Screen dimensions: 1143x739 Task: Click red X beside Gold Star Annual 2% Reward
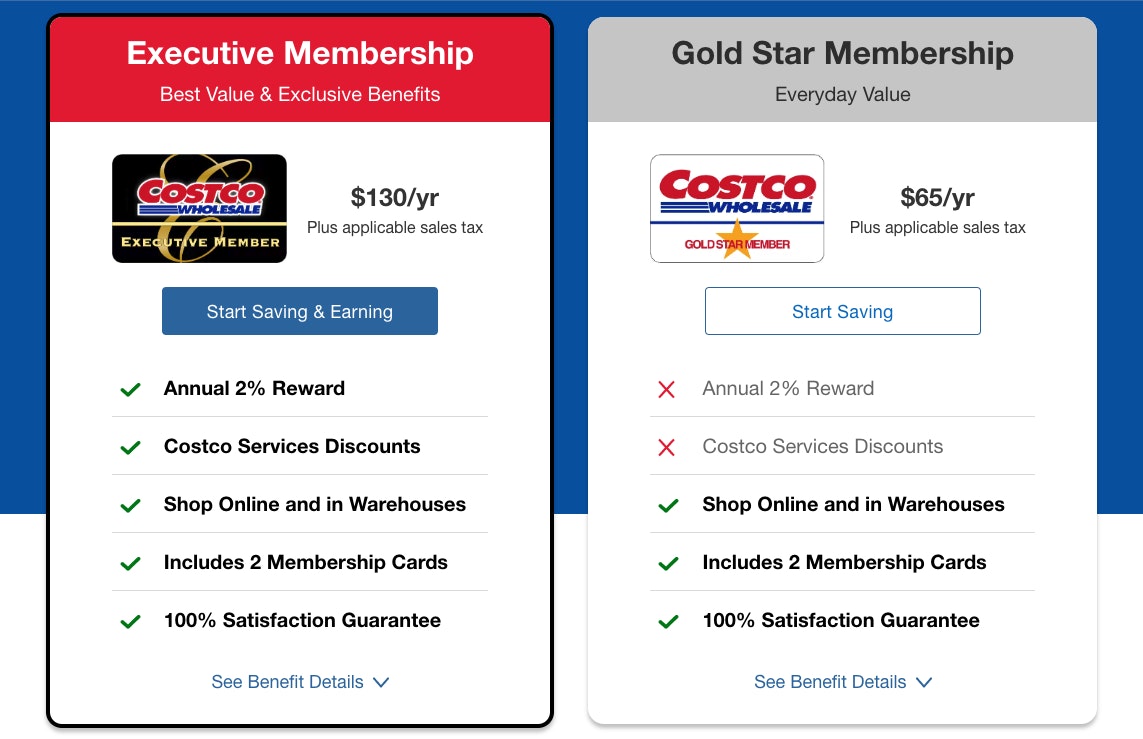[666, 389]
